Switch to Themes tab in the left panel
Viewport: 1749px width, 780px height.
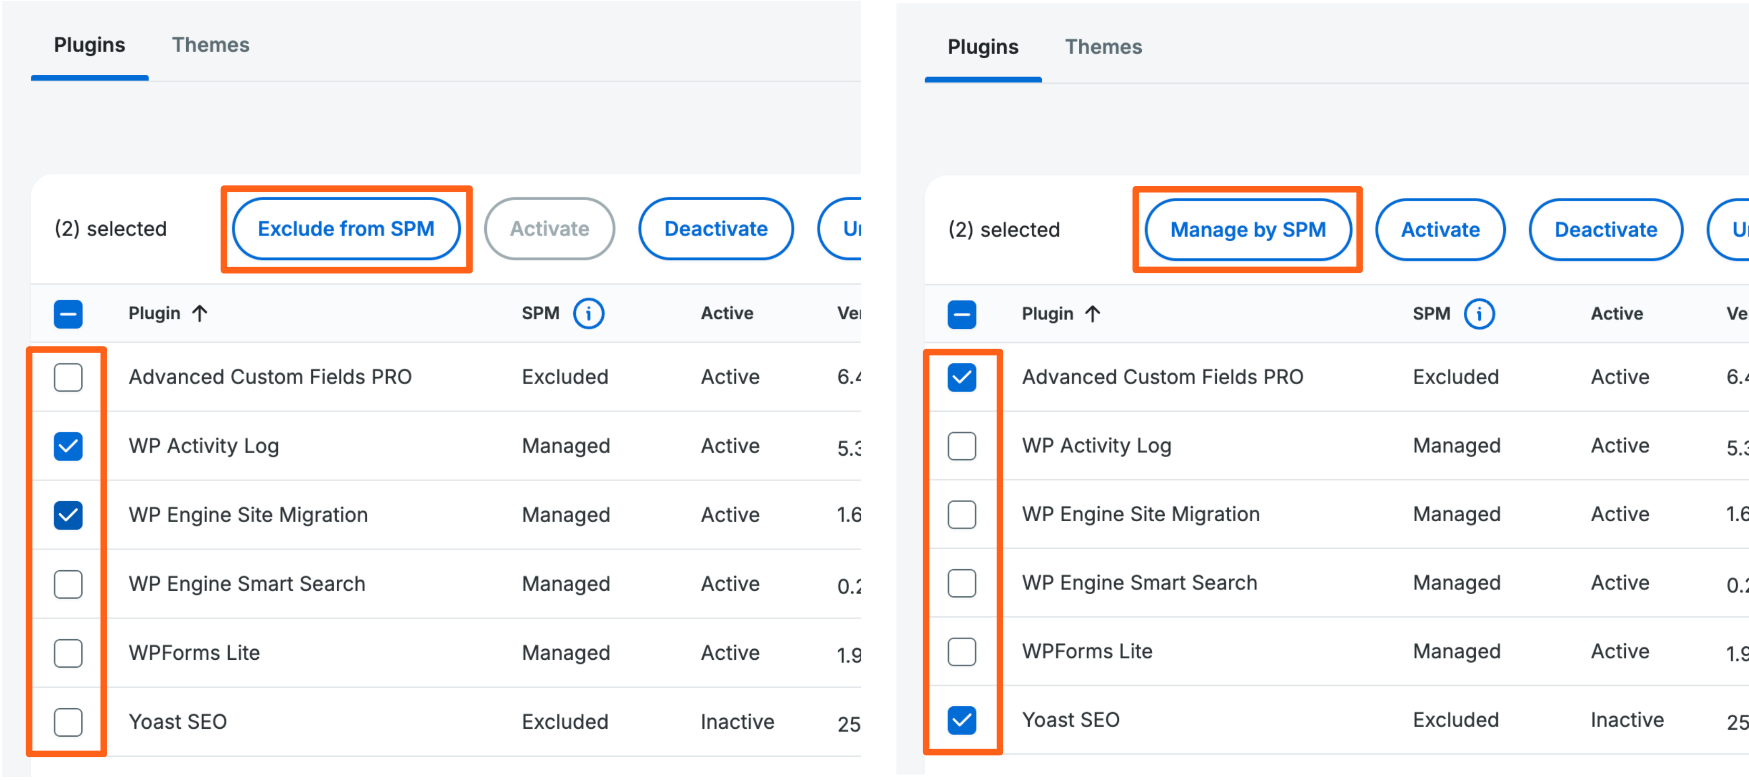pyautogui.click(x=210, y=45)
